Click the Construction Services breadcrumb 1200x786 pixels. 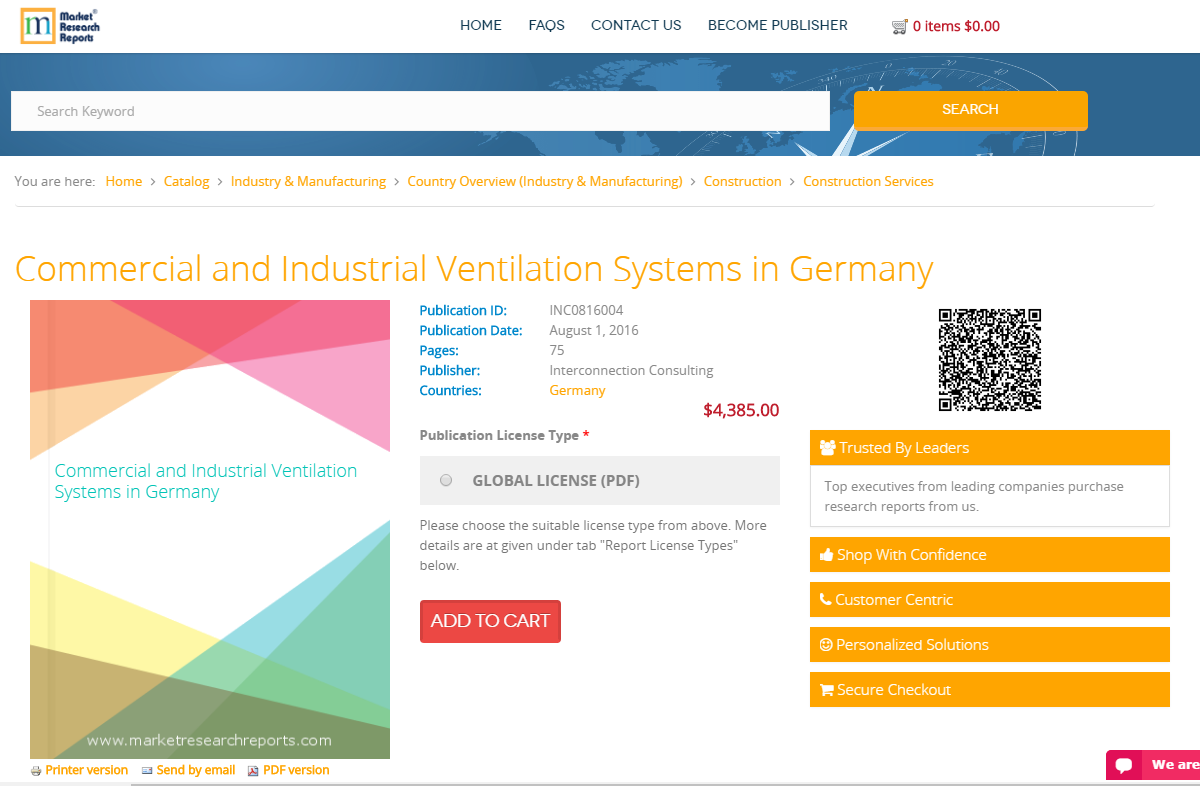tap(868, 181)
